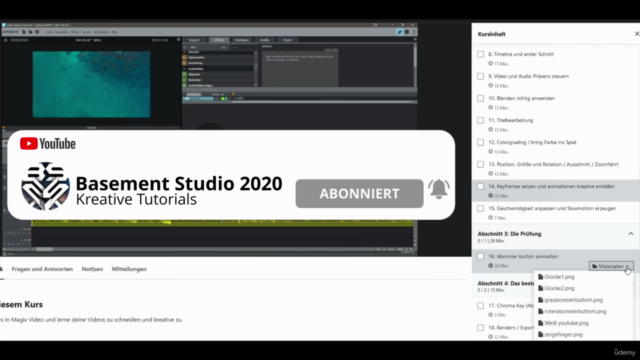Click the file icon next to Glocke1.png
Viewport: 640px width, 360px height.
click(540, 277)
